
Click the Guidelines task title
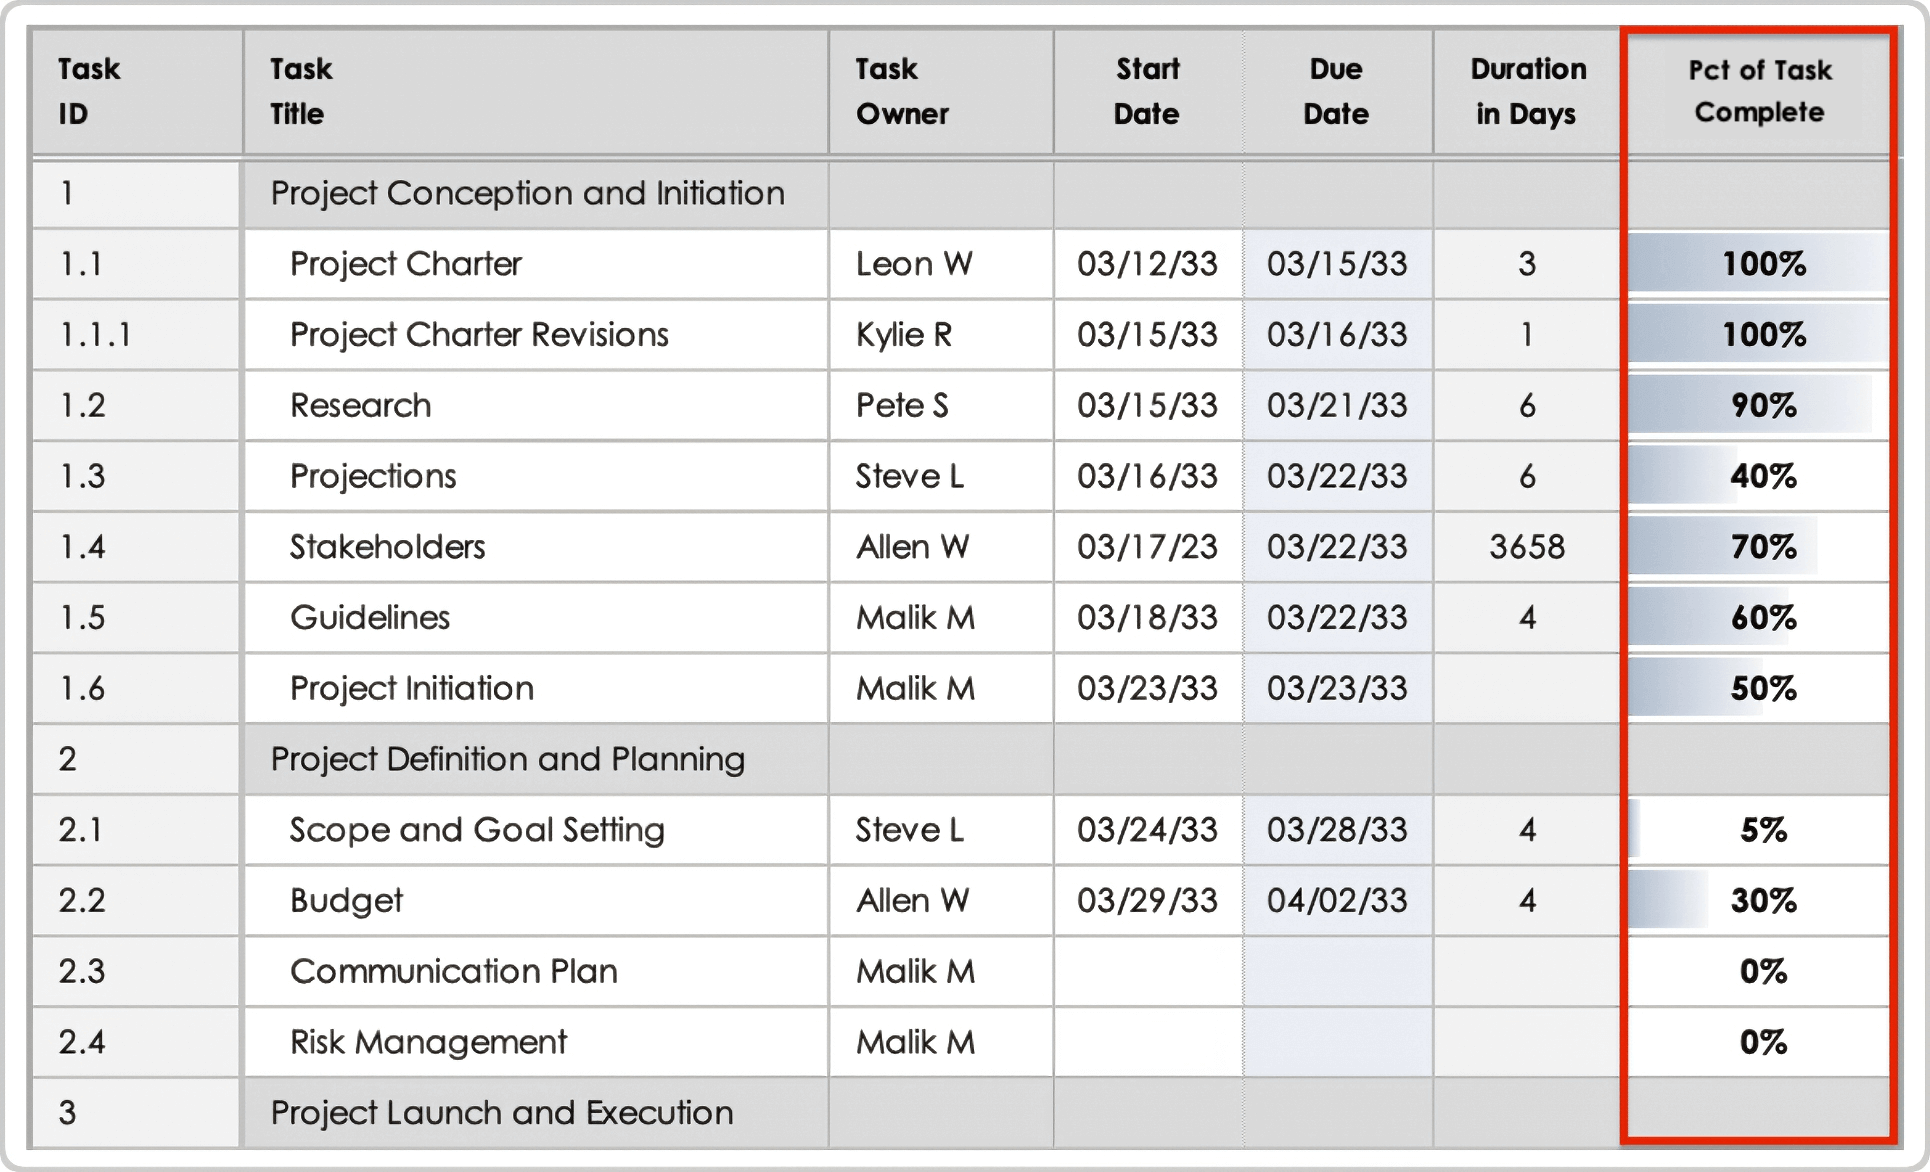[x=369, y=617]
